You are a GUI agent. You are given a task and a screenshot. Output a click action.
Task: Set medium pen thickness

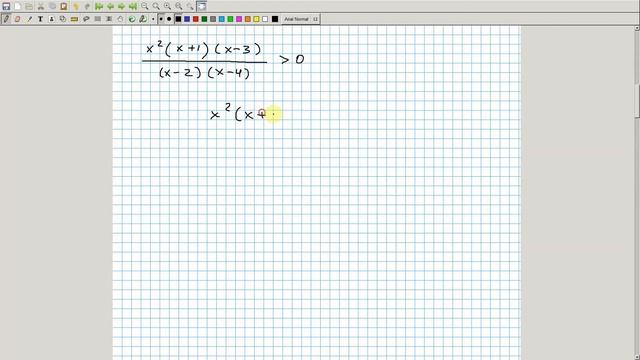pos(161,19)
